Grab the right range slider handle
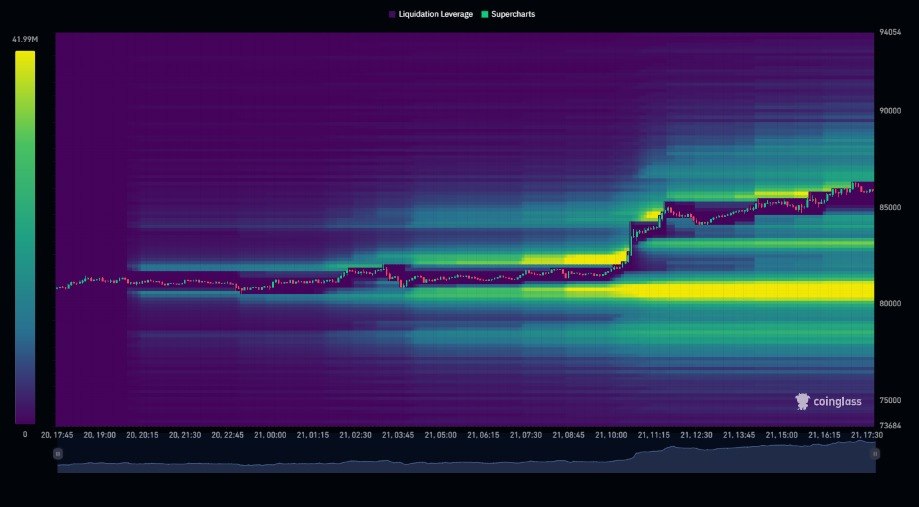 (875, 454)
